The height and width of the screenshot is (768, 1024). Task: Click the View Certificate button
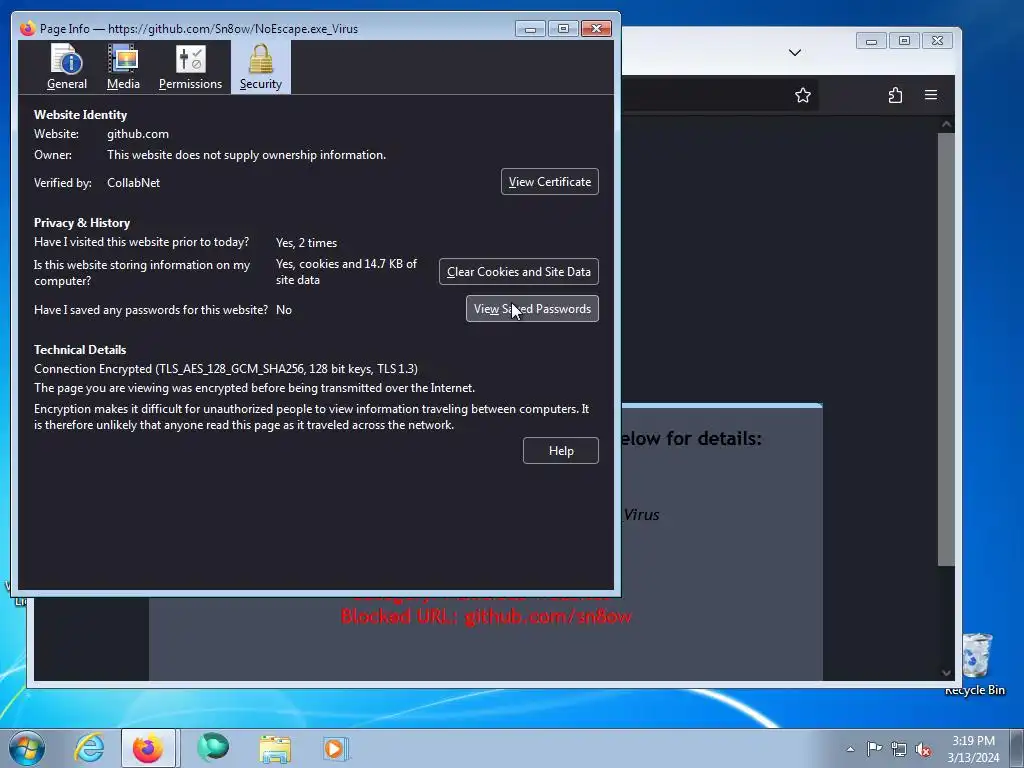[549, 182]
